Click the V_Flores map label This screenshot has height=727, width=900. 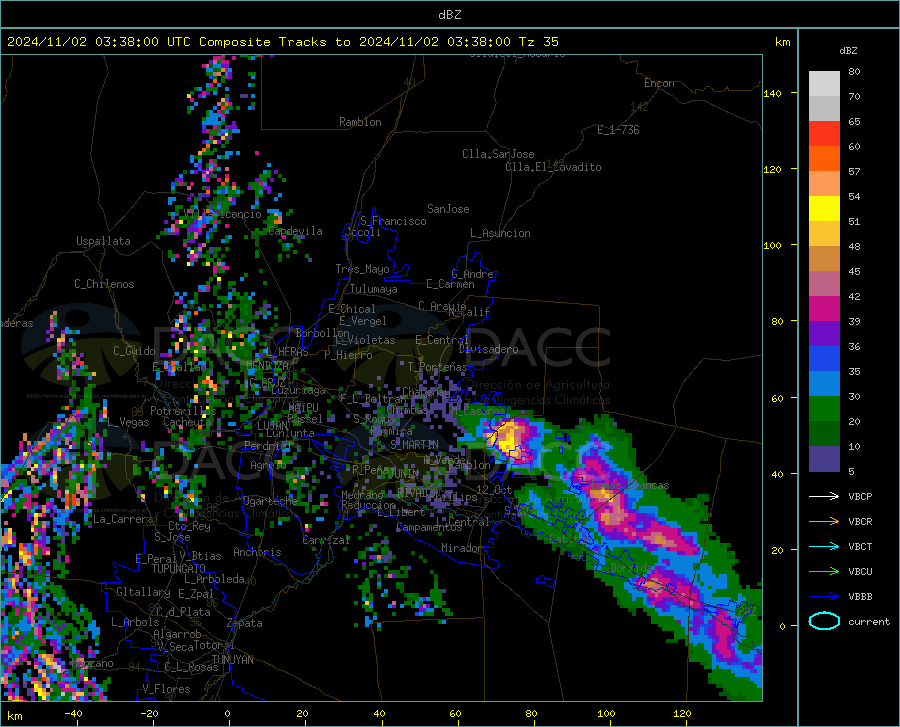click(x=166, y=689)
